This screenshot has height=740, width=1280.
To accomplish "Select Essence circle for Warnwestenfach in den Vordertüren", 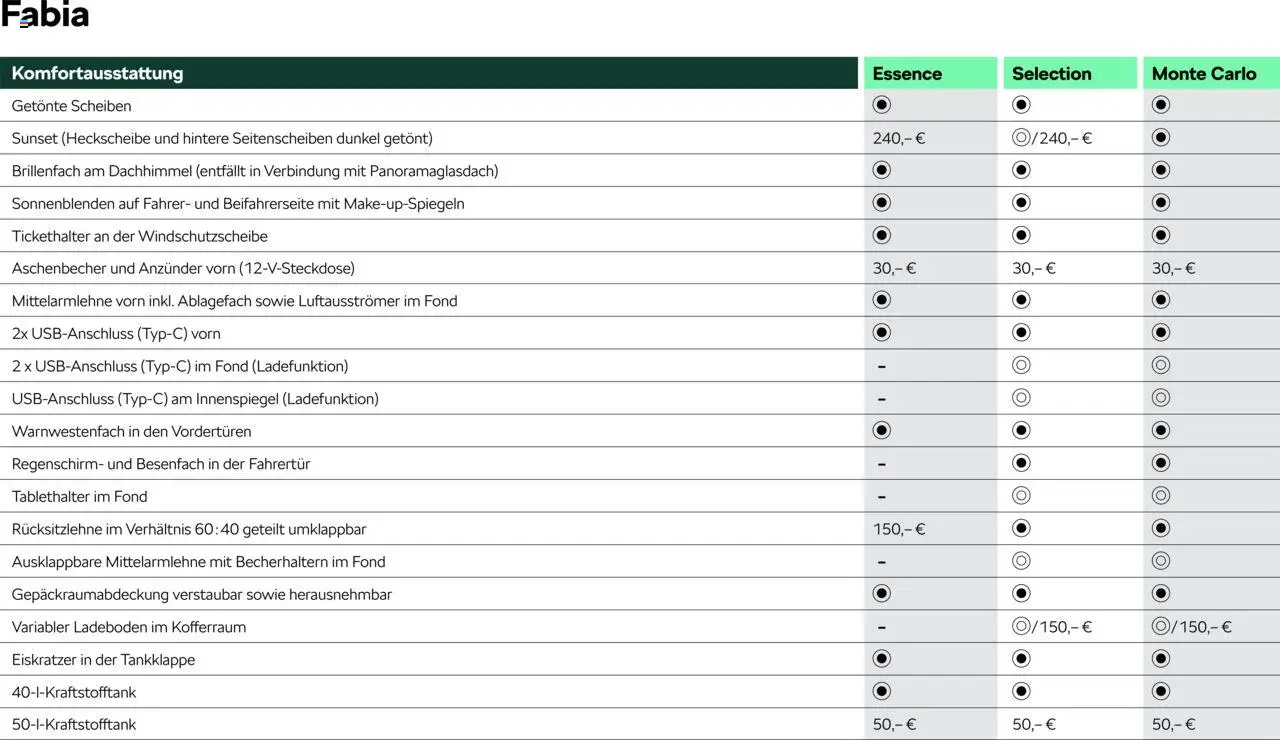I will pyautogui.click(x=881, y=430).
